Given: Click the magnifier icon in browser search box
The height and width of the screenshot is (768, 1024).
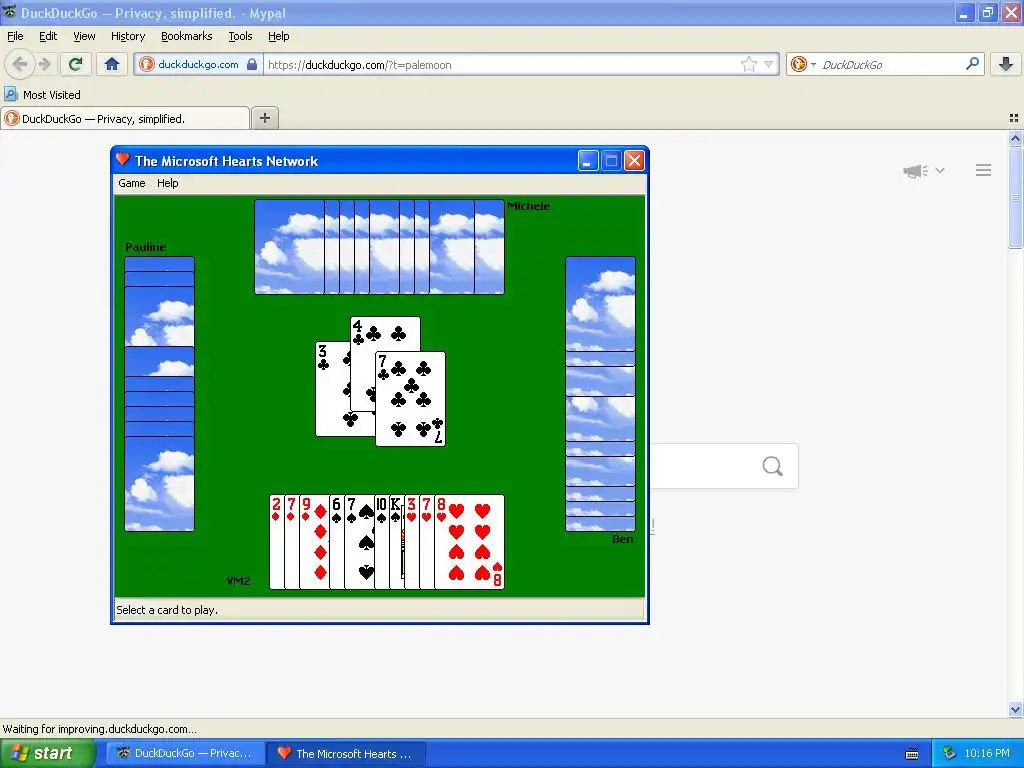Looking at the screenshot, I should point(972,64).
